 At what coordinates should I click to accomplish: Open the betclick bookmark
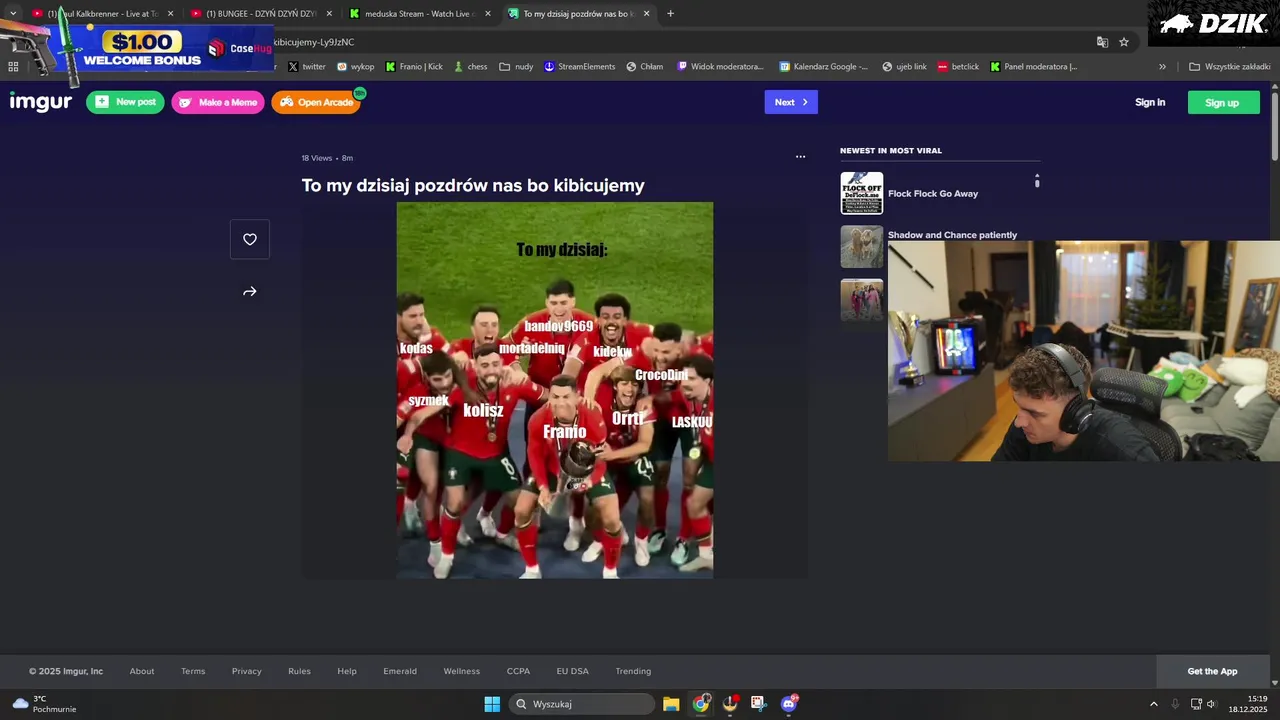point(958,67)
